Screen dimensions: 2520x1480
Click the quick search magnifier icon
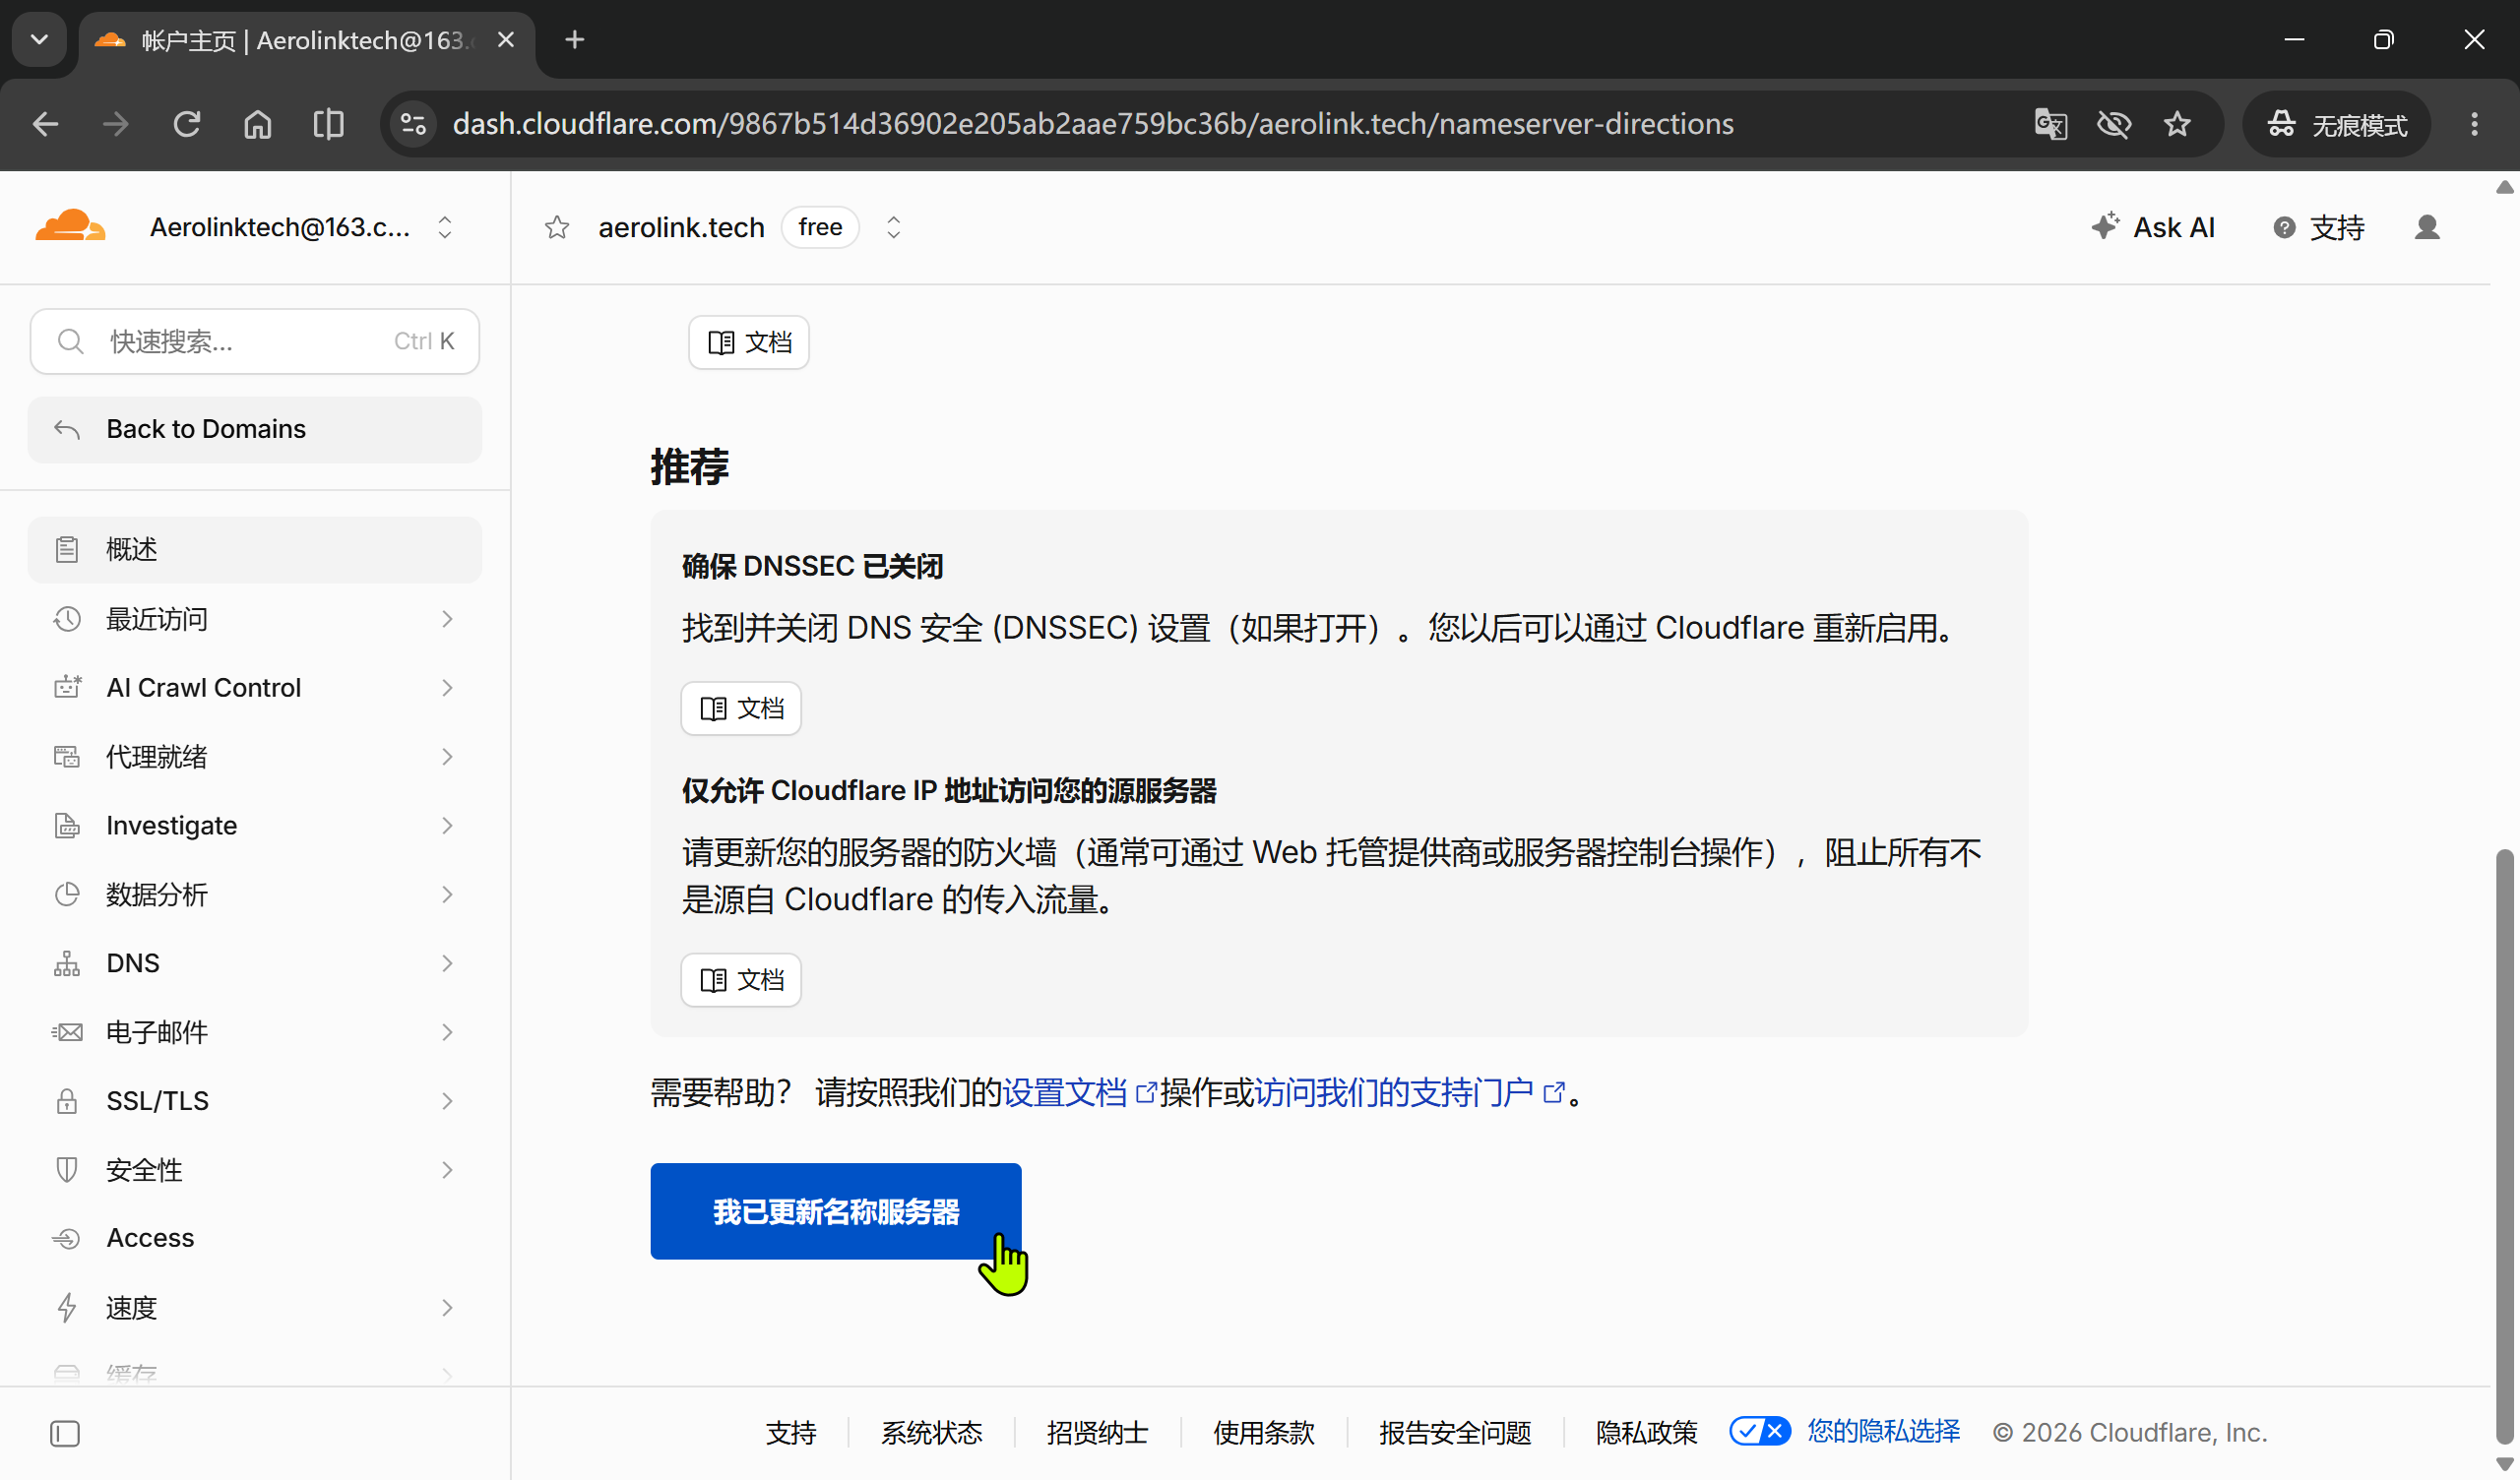tap(70, 341)
